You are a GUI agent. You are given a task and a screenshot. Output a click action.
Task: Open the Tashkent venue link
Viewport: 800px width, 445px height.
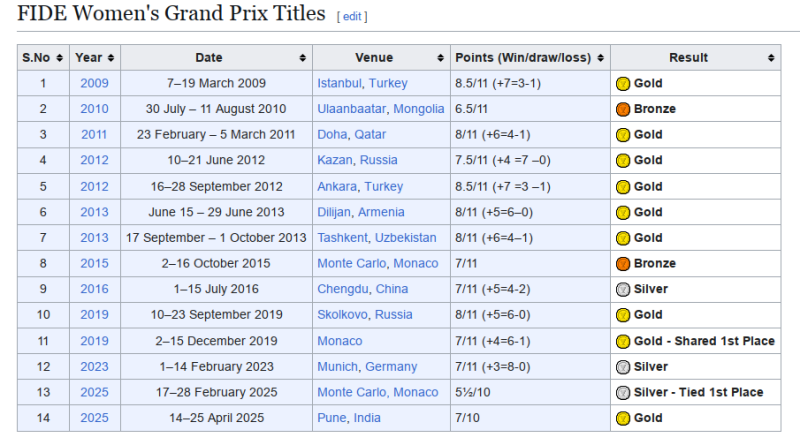(342, 238)
